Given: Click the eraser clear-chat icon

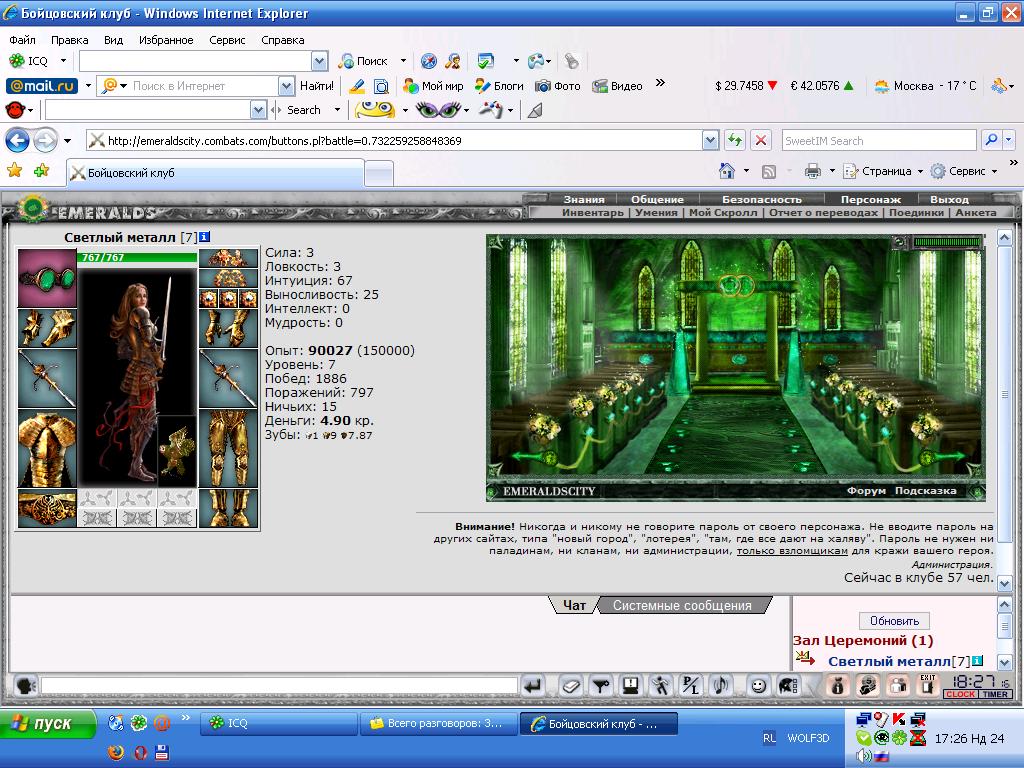Looking at the screenshot, I should tap(570, 686).
